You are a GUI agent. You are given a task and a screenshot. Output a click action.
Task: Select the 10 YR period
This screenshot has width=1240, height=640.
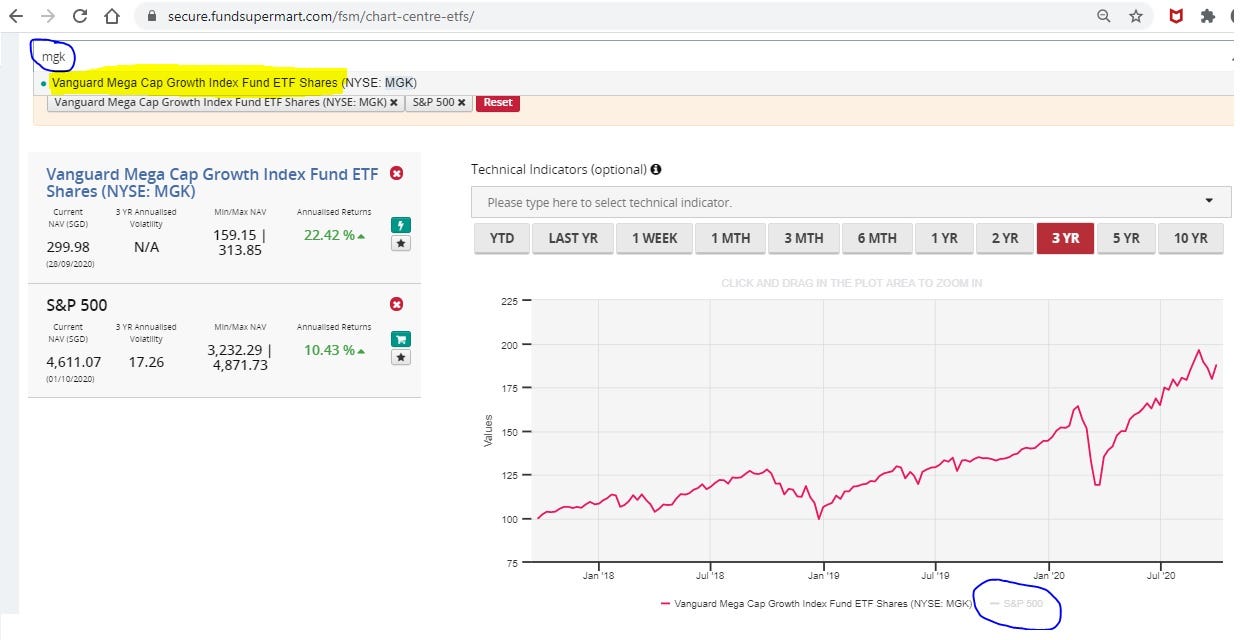pos(1190,238)
